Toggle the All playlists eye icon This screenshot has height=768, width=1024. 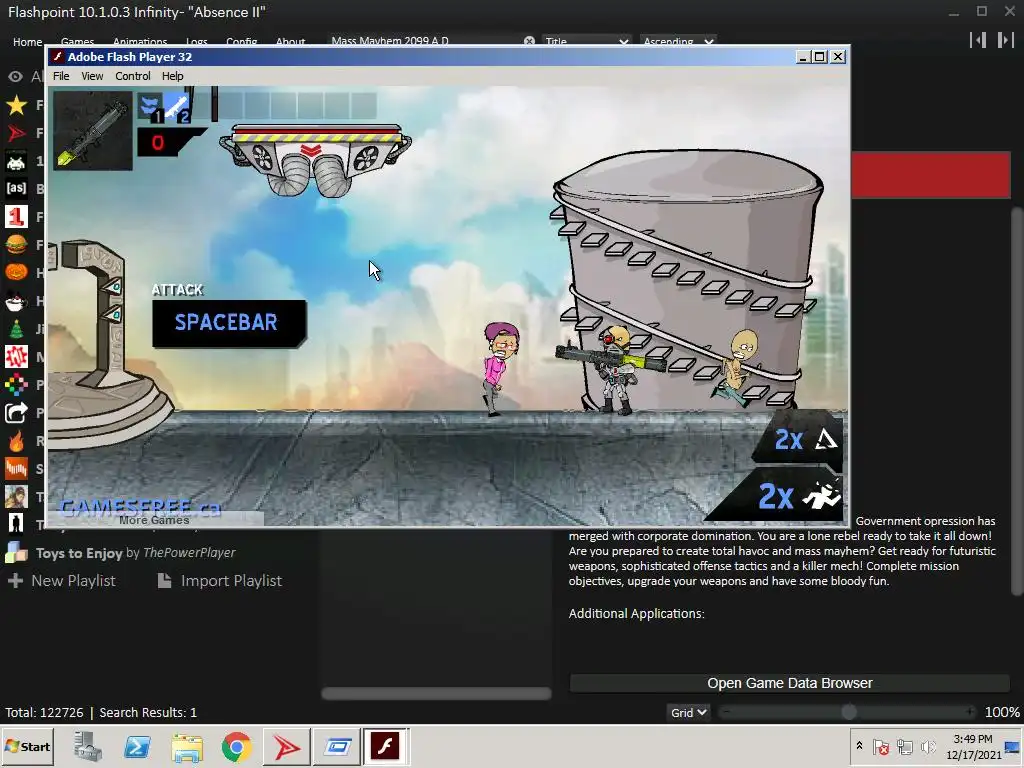[15, 76]
